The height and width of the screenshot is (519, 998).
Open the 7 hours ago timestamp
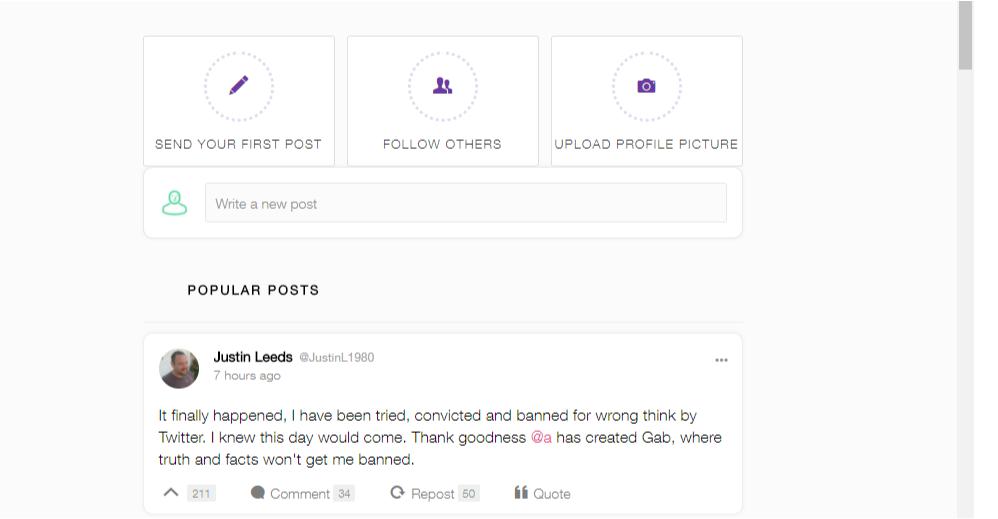247,376
